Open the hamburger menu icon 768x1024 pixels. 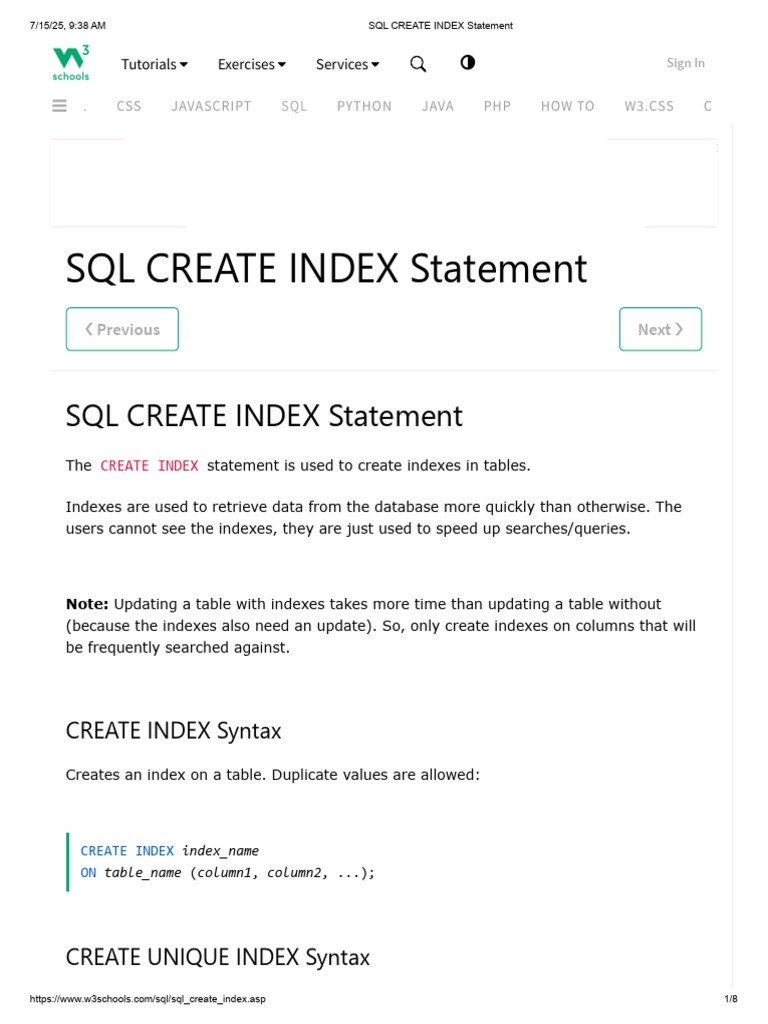59,106
